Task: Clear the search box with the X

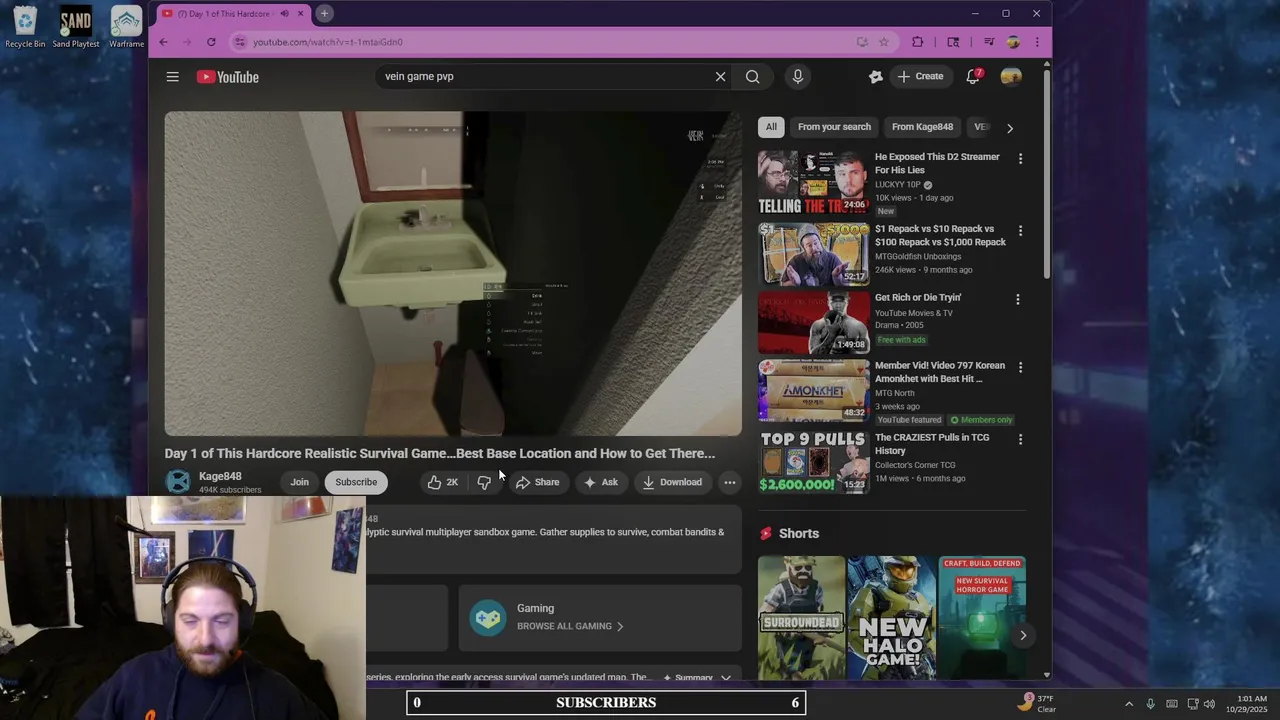Action: pos(720,77)
